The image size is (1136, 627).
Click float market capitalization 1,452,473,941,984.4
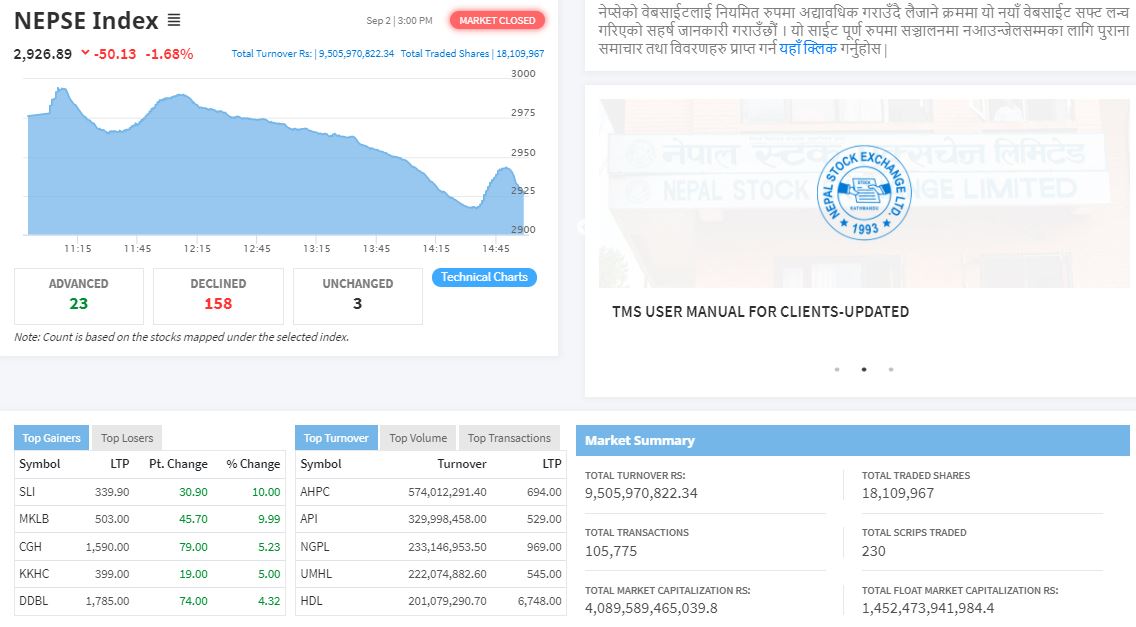[x=928, y=608]
